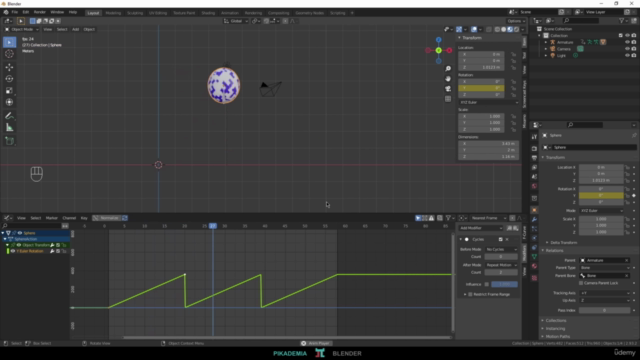Select the Scale tool
640x360 pixels.
[x=9, y=91]
